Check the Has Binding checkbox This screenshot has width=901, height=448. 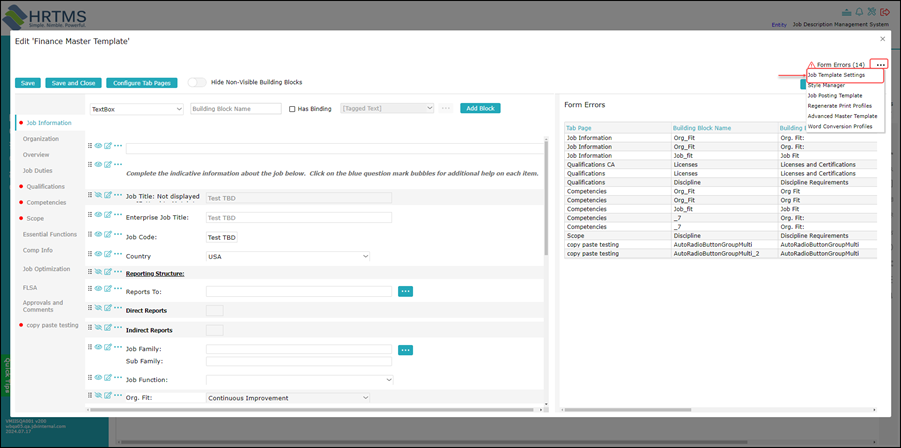click(292, 109)
